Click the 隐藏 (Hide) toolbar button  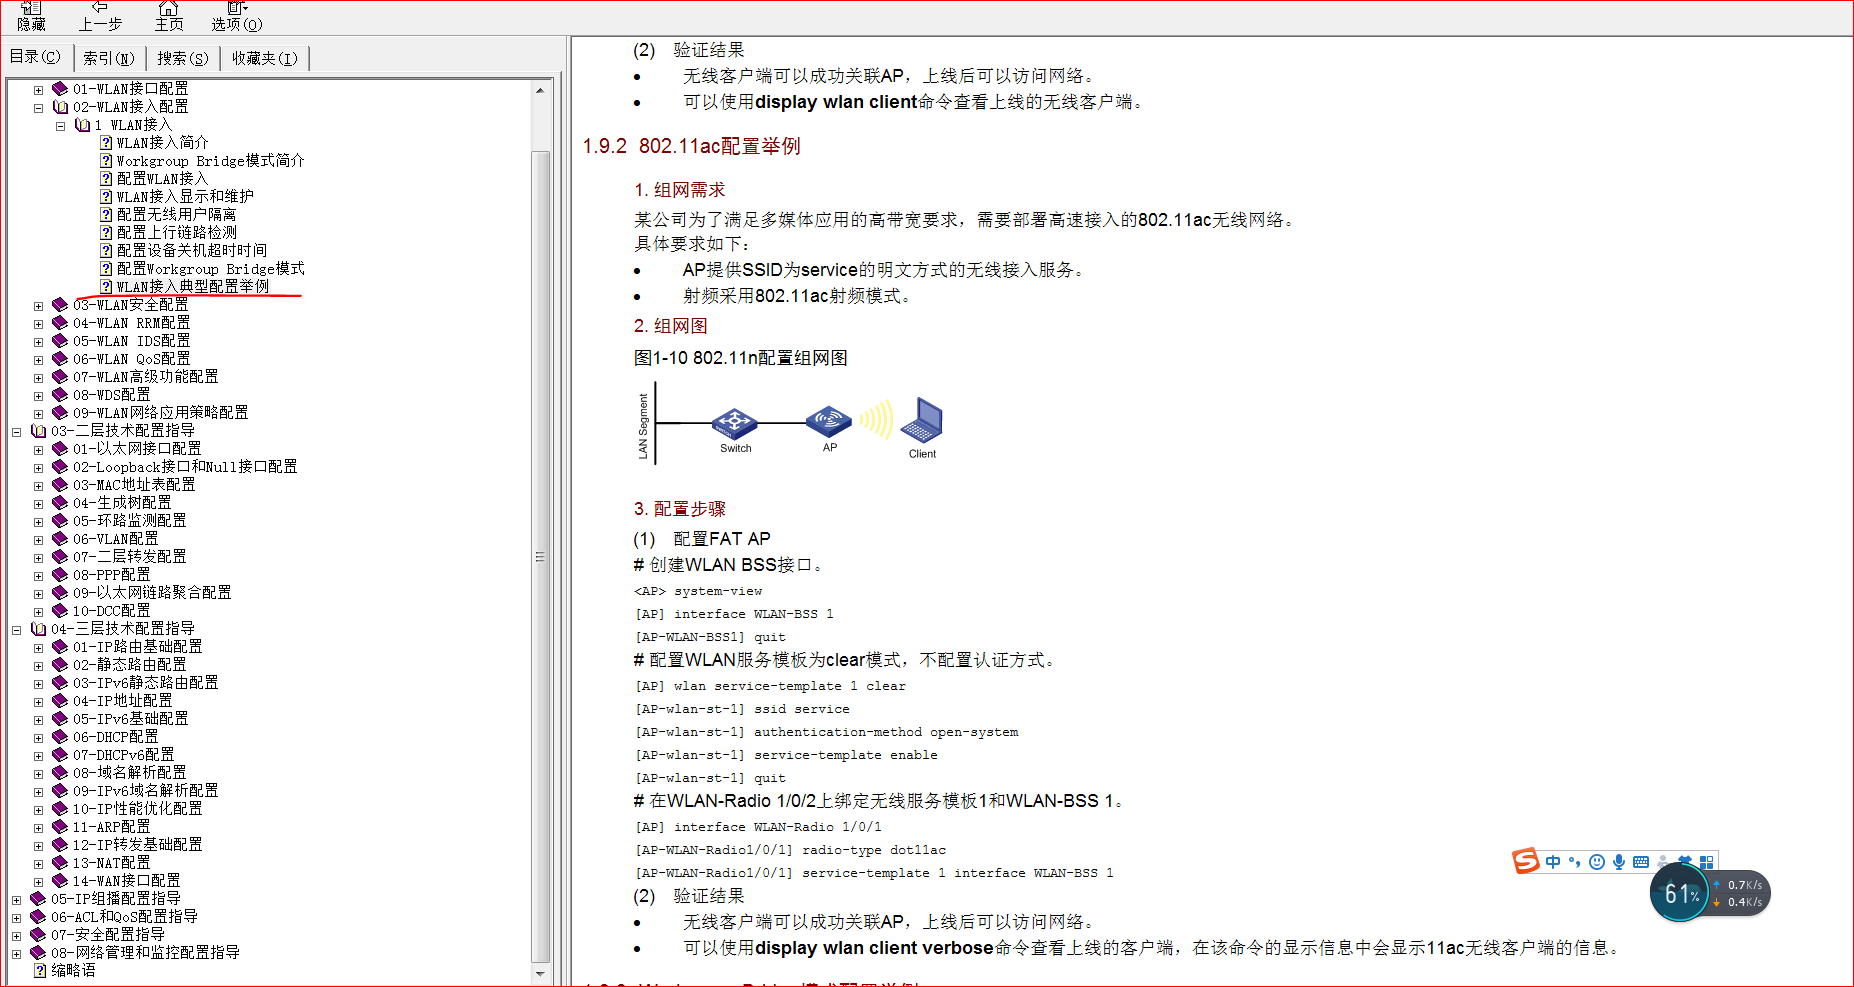point(31,16)
